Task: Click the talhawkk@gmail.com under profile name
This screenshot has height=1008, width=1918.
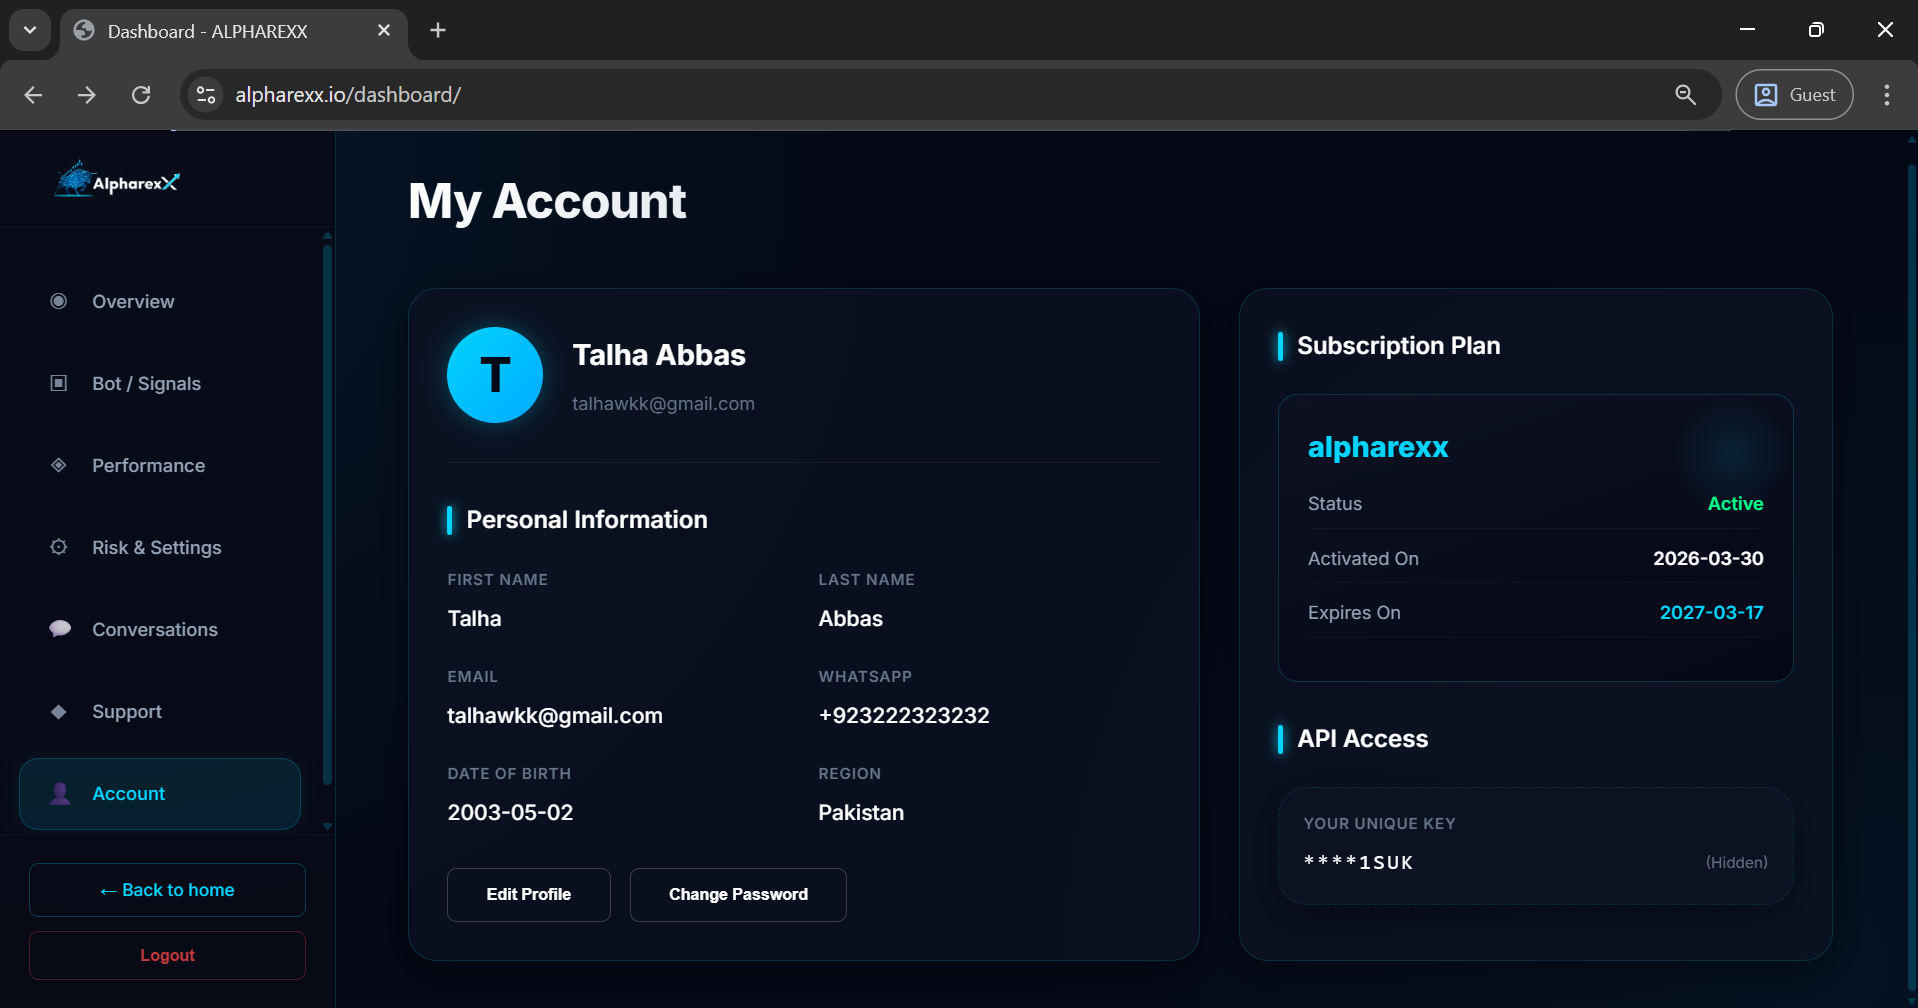Action: [x=663, y=403]
